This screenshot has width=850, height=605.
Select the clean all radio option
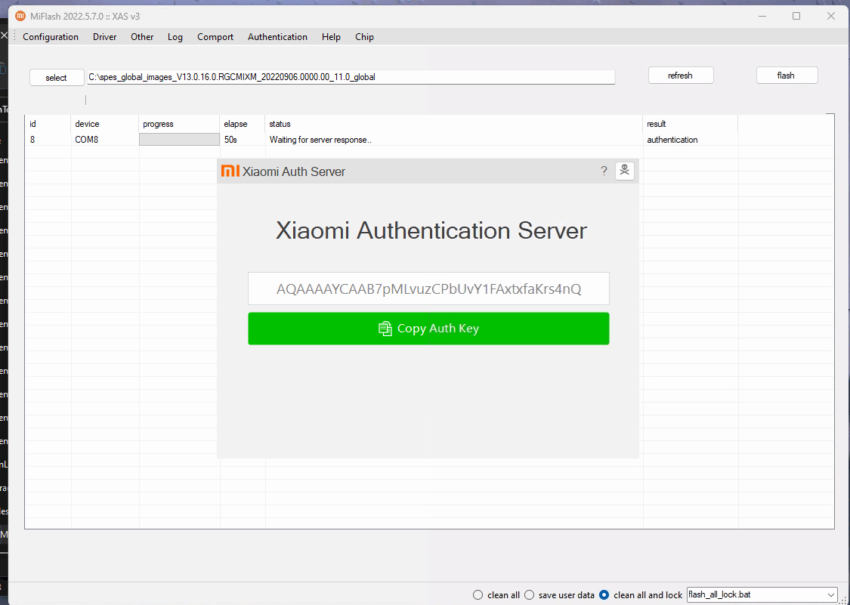[478, 595]
